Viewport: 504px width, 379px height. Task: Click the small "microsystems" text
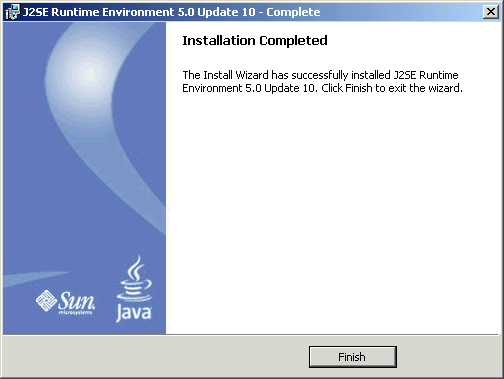click(x=75, y=313)
